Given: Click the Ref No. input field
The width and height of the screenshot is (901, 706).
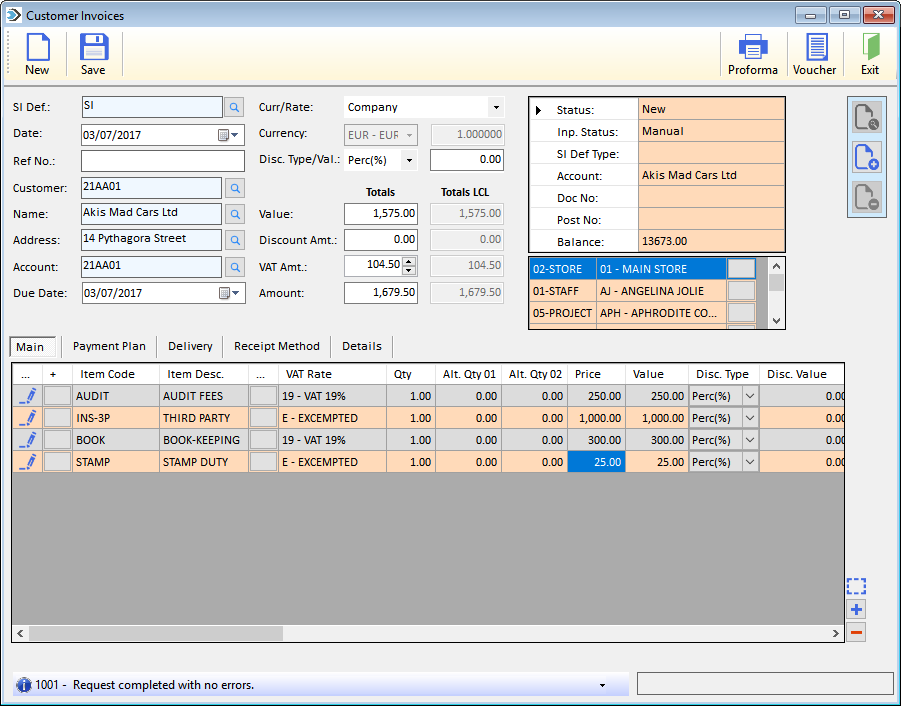Looking at the screenshot, I should coord(163,161).
